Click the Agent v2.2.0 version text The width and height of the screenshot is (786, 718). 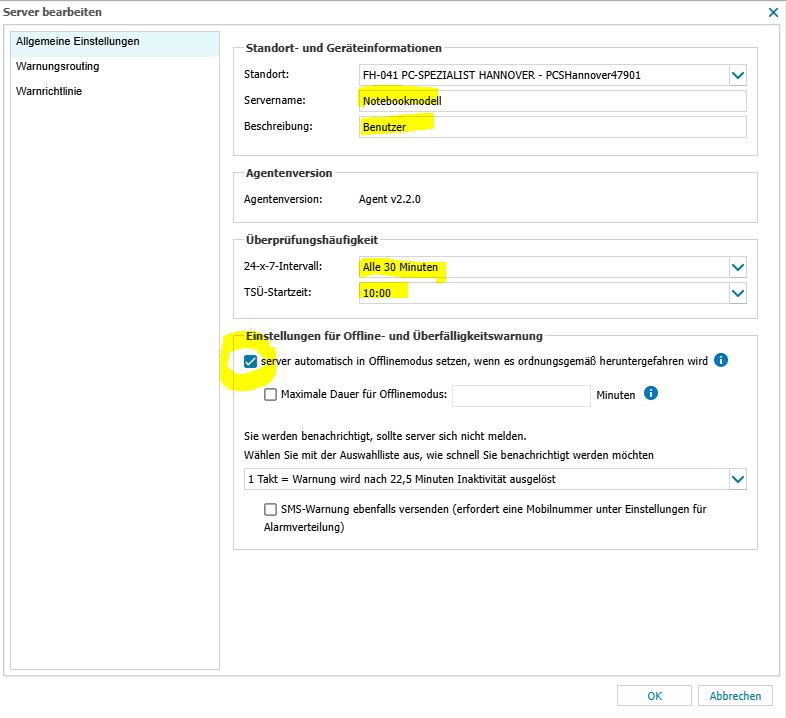click(x=389, y=199)
